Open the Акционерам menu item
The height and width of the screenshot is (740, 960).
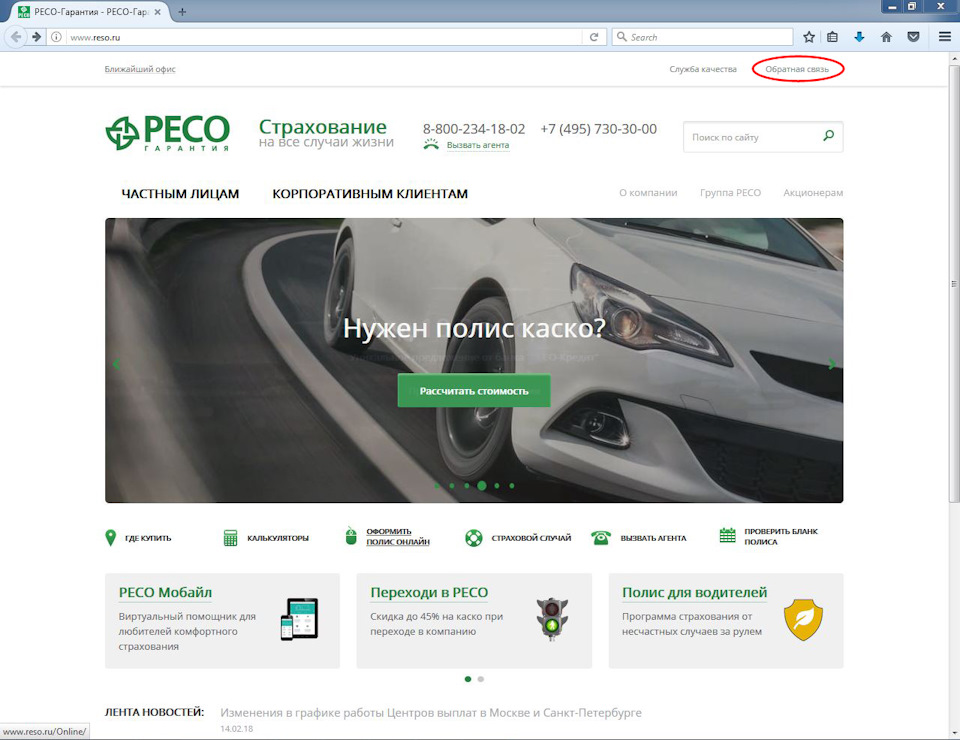[x=813, y=193]
